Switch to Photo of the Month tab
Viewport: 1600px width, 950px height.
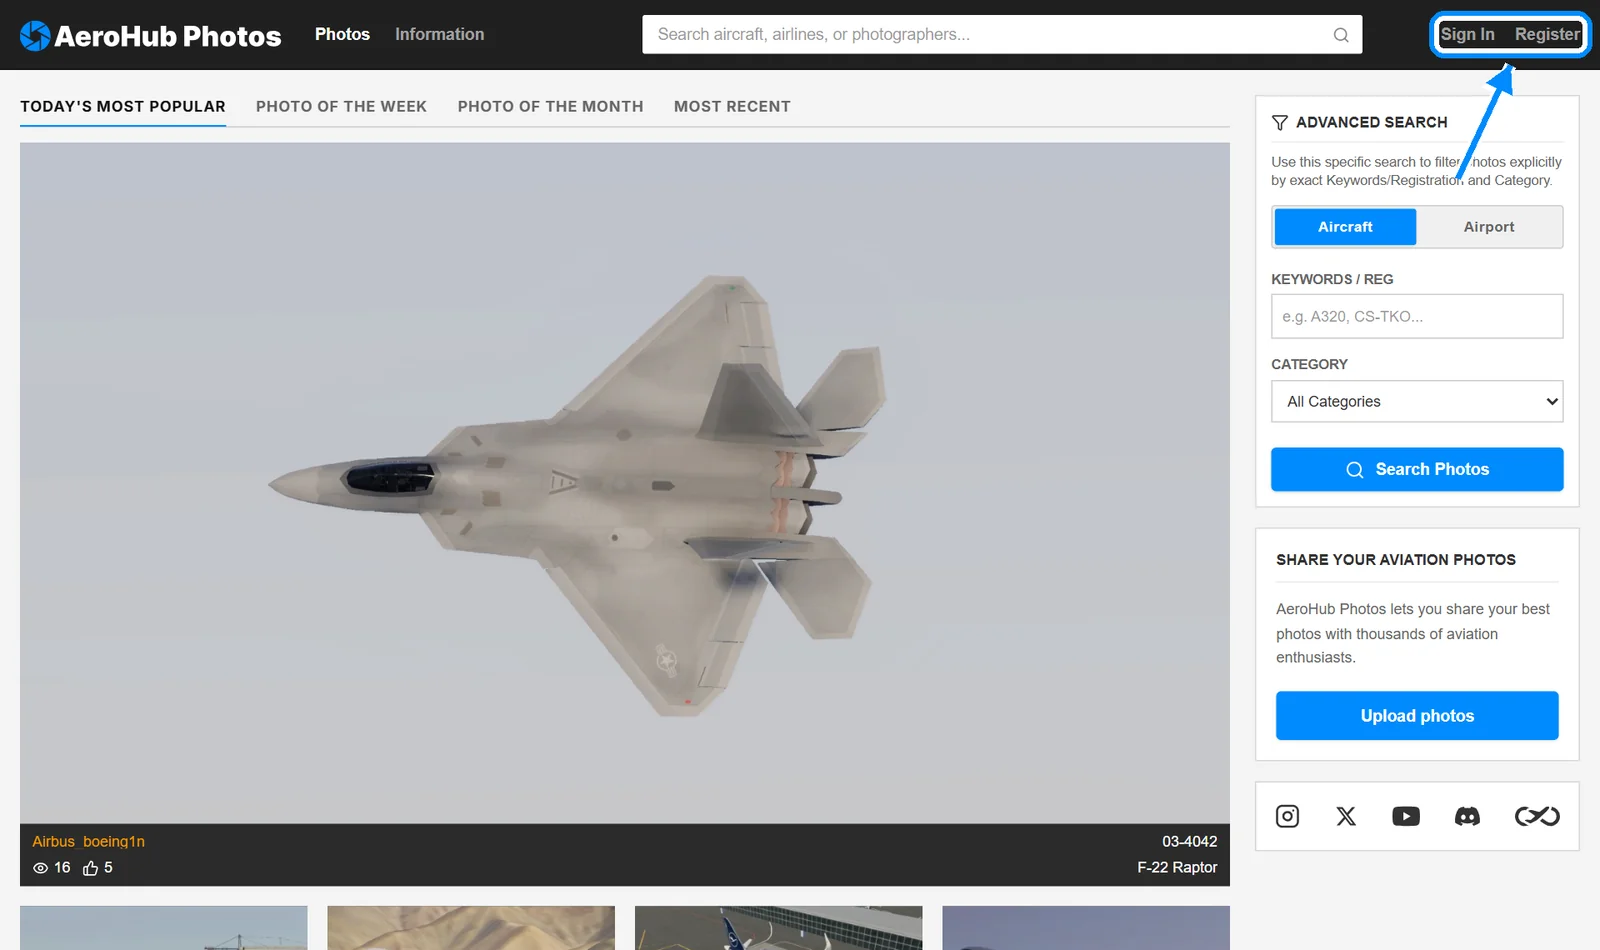[x=550, y=106]
